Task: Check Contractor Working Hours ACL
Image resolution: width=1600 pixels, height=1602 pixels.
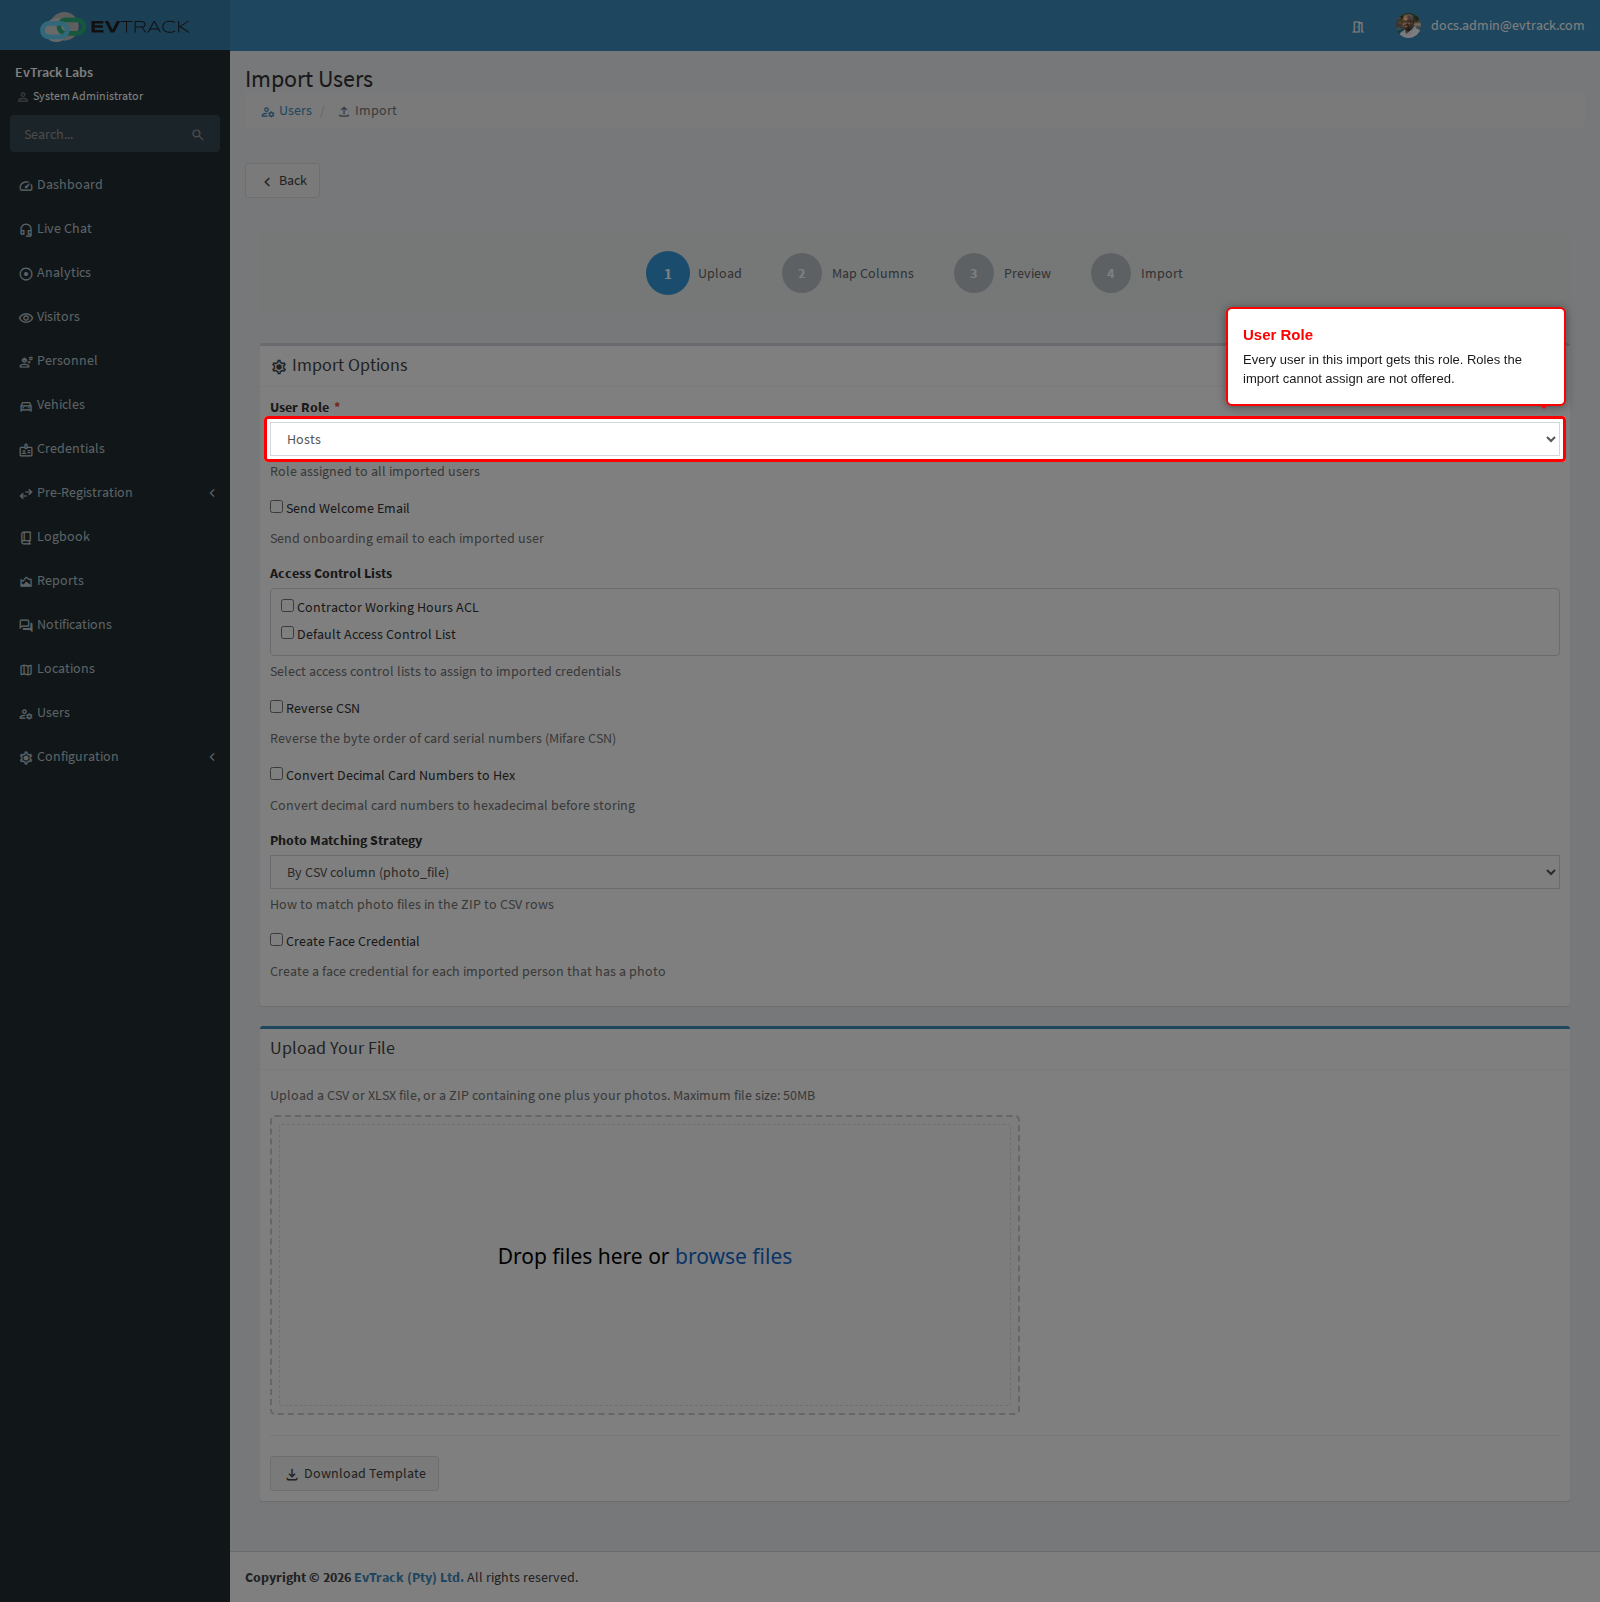Action: tap(287, 606)
